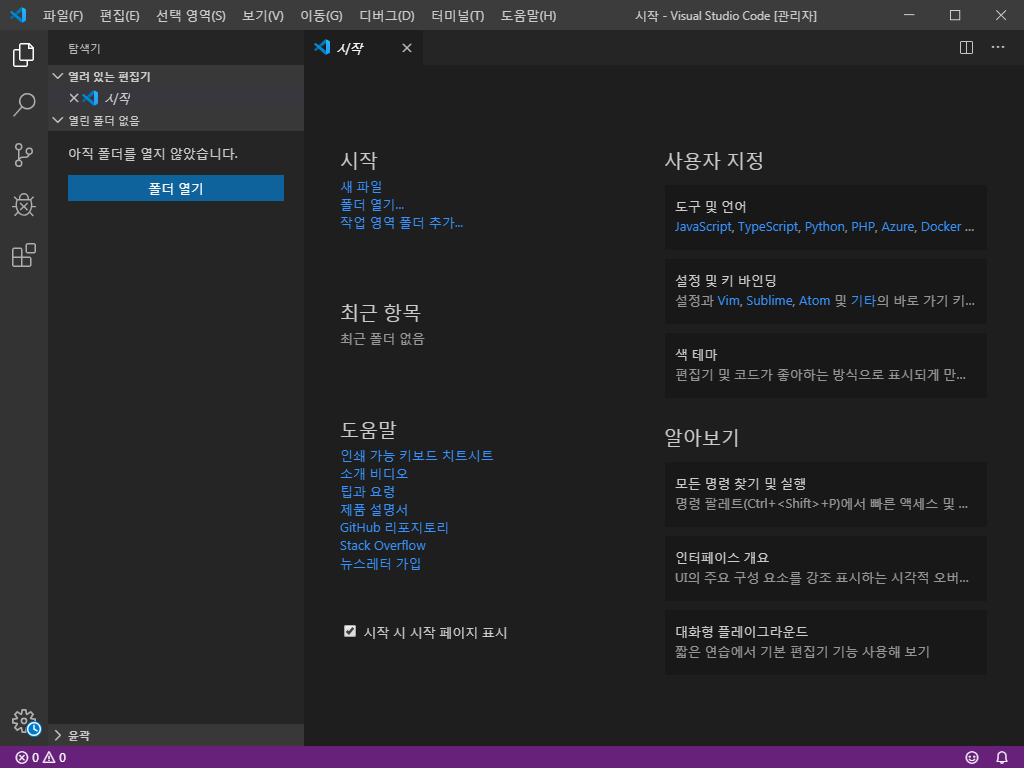Open the 대화형 플레이그라운드 card
This screenshot has width=1024, height=768.
825,642
